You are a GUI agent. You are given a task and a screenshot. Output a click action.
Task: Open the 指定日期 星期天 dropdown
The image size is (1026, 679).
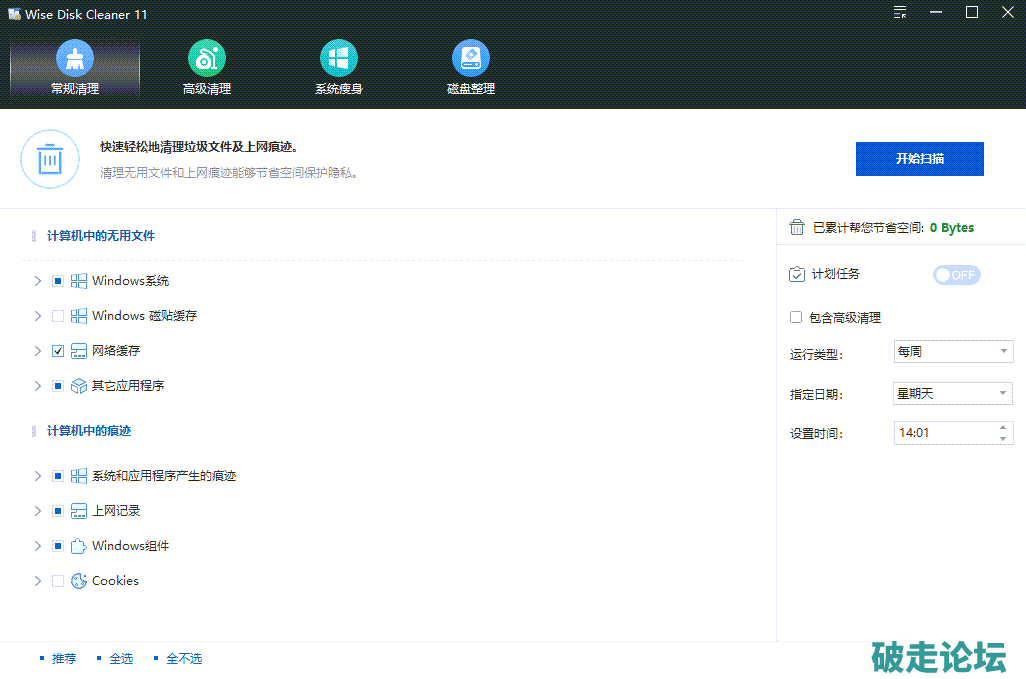[x=953, y=394]
